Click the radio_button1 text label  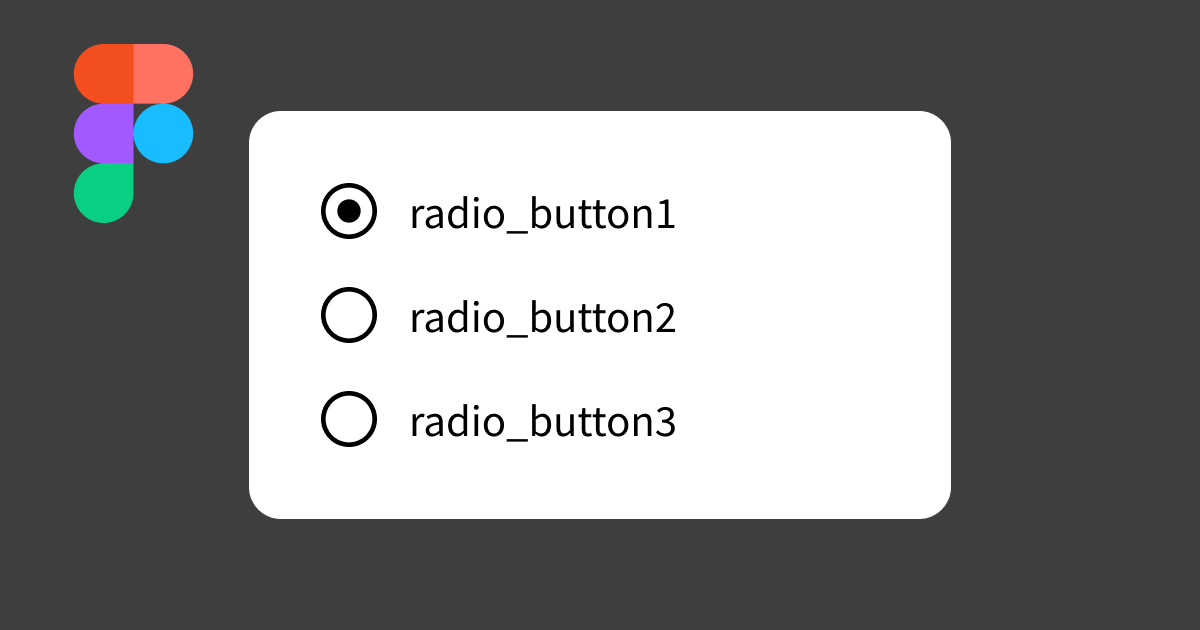(x=542, y=215)
